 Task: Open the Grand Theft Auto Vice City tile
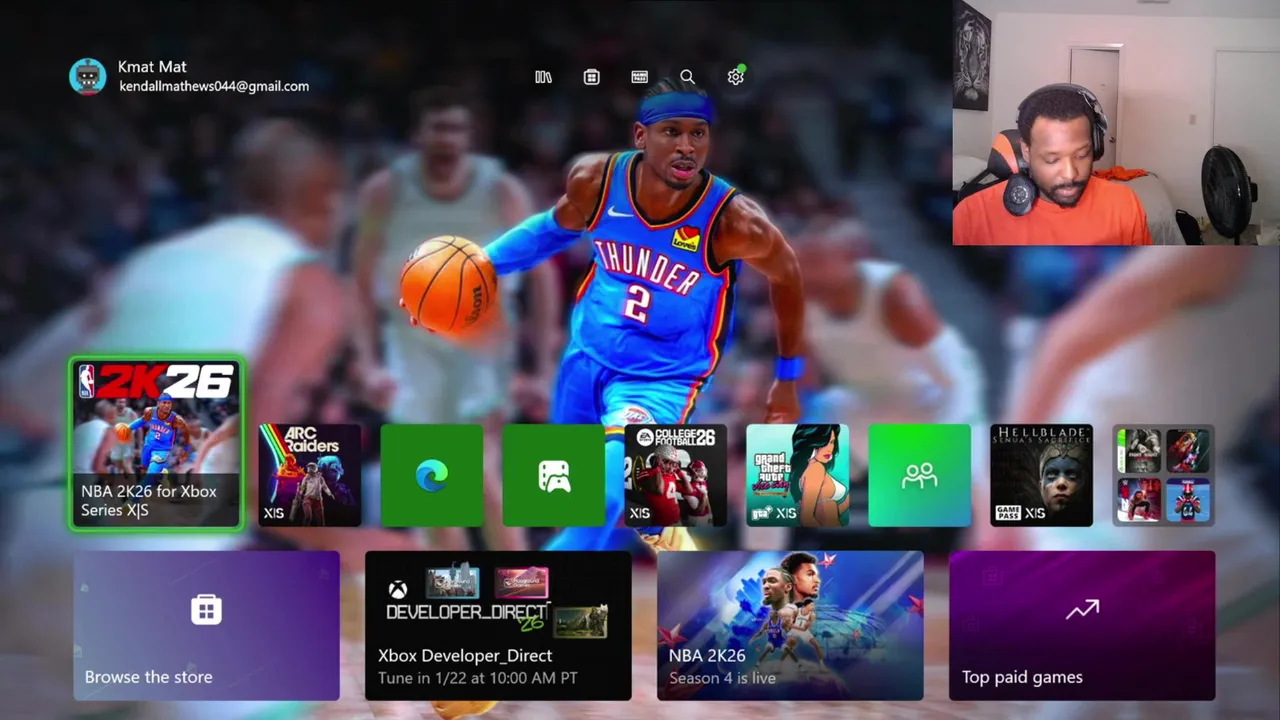click(797, 475)
